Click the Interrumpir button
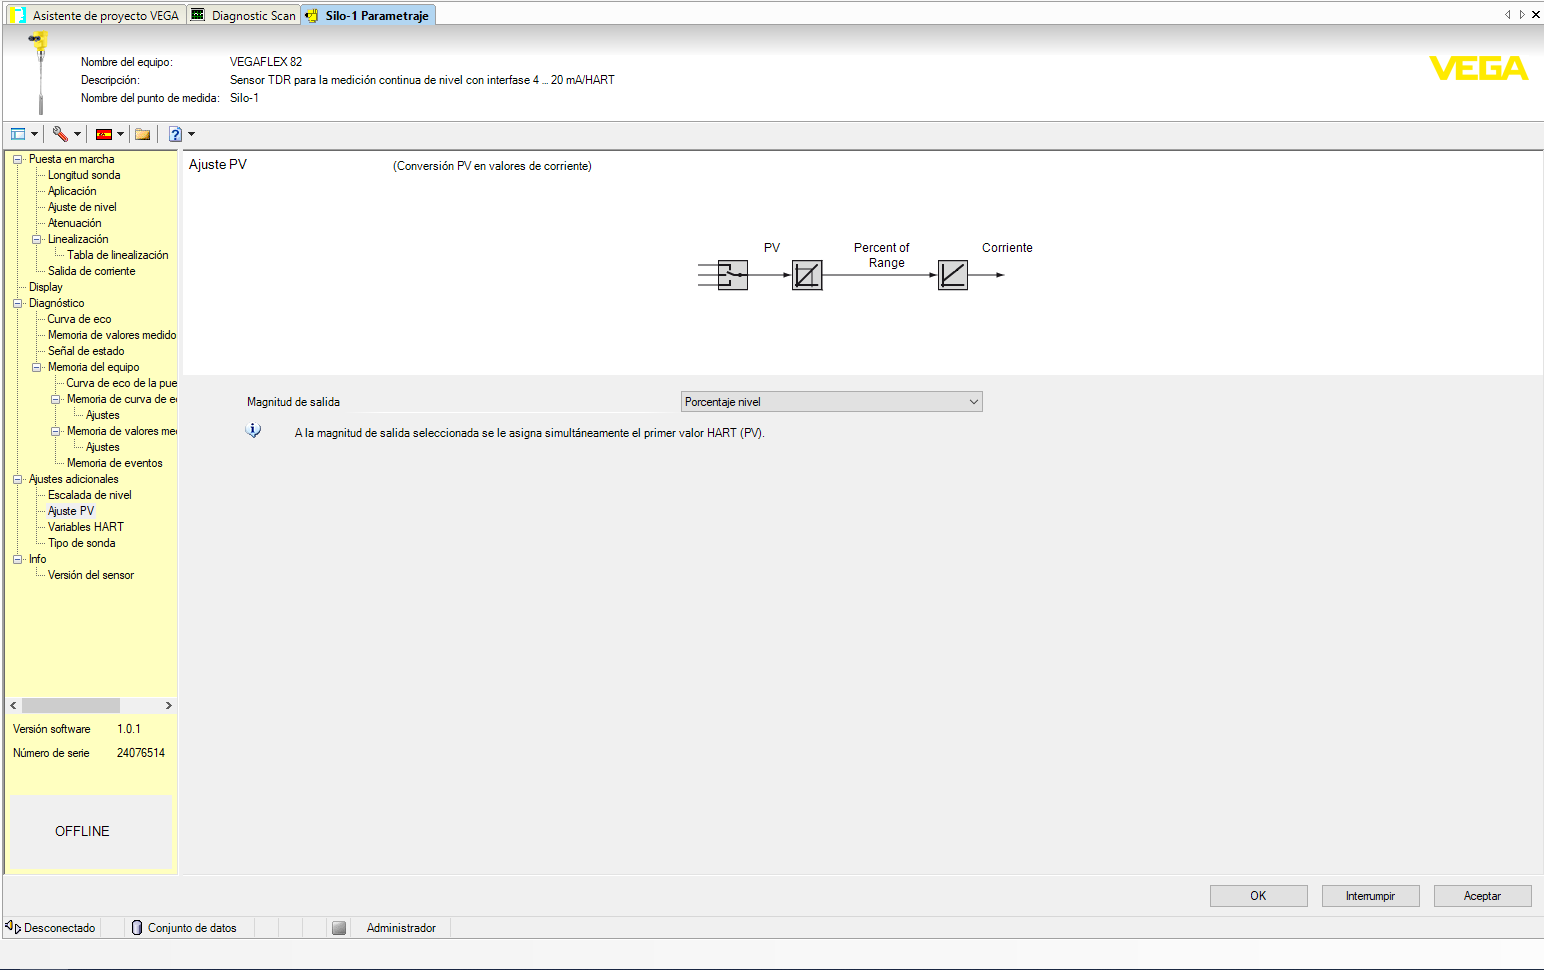The width and height of the screenshot is (1544, 970). click(x=1370, y=895)
